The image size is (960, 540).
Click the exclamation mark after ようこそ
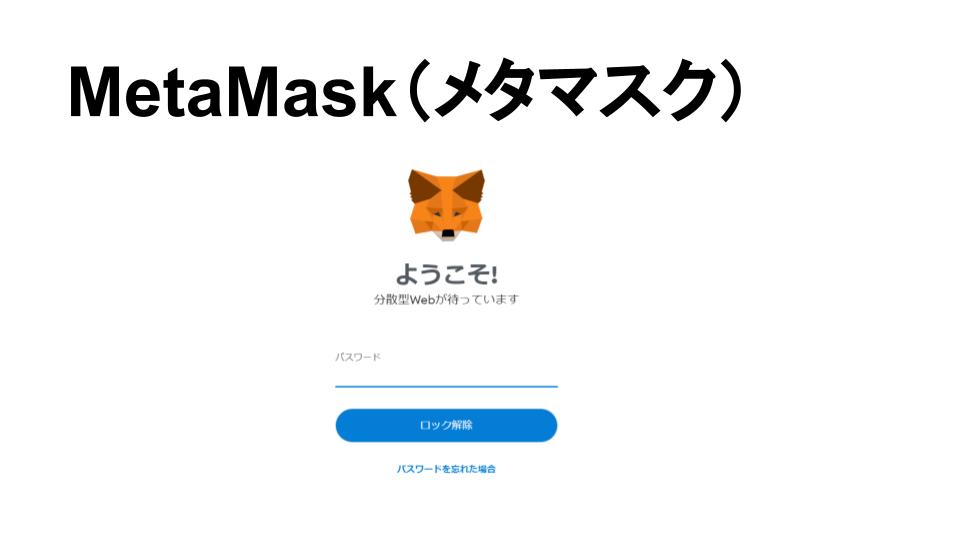[x=493, y=275]
